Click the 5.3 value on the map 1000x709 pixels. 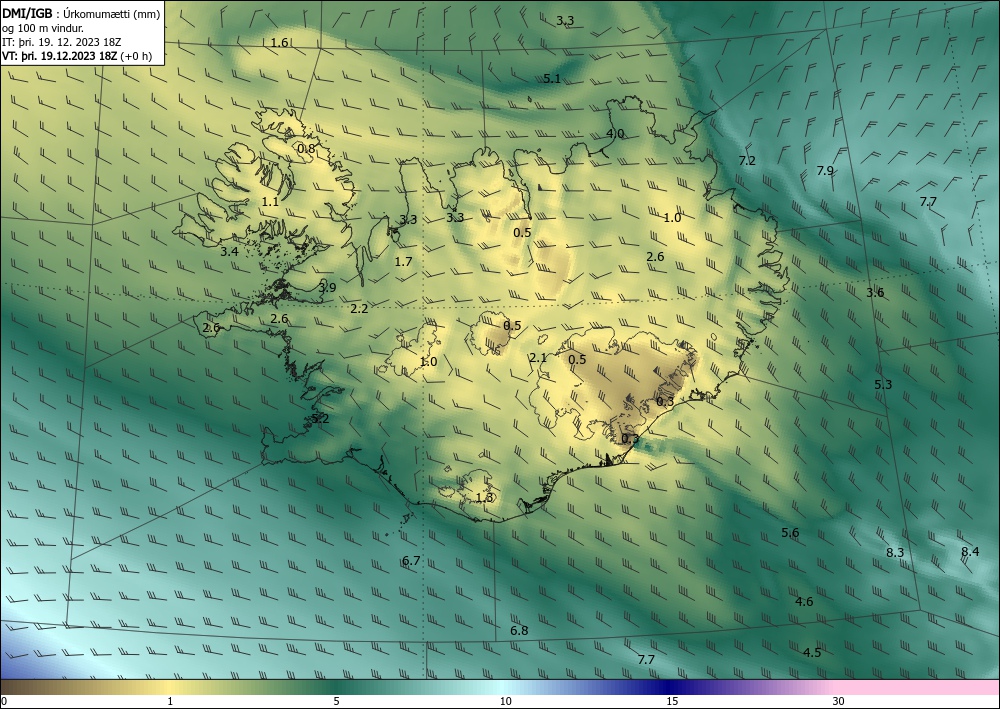[883, 384]
